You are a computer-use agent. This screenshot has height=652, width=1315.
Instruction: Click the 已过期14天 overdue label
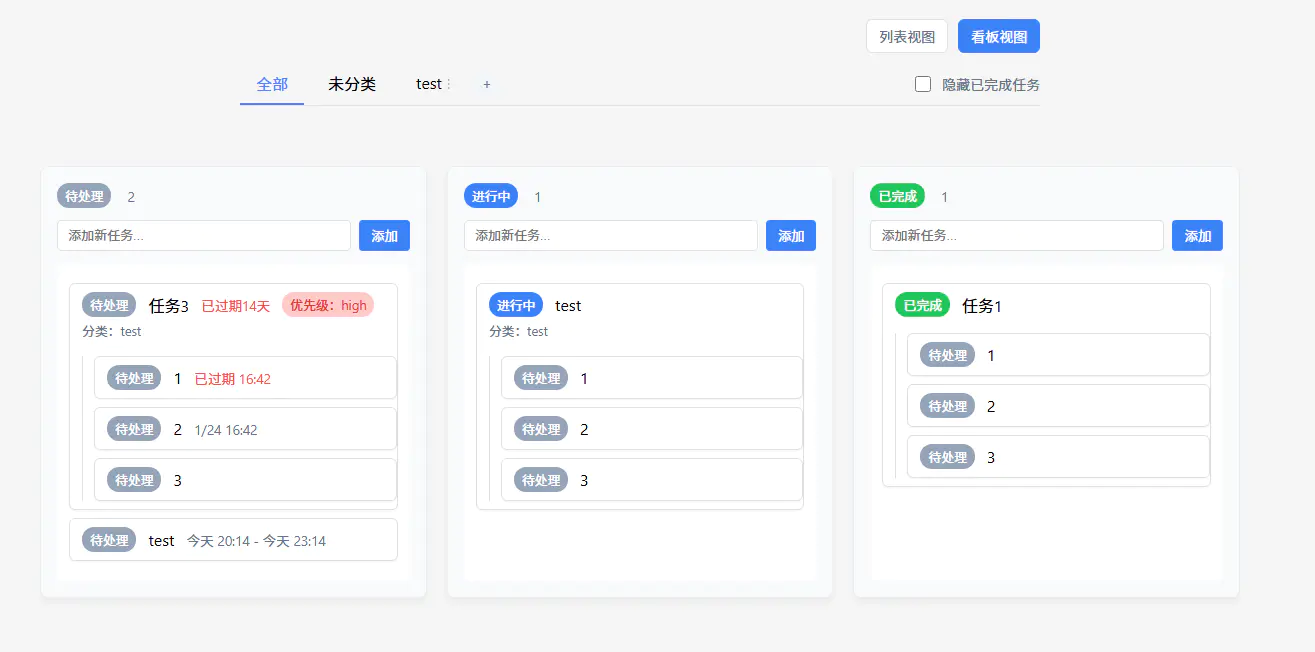pos(236,306)
